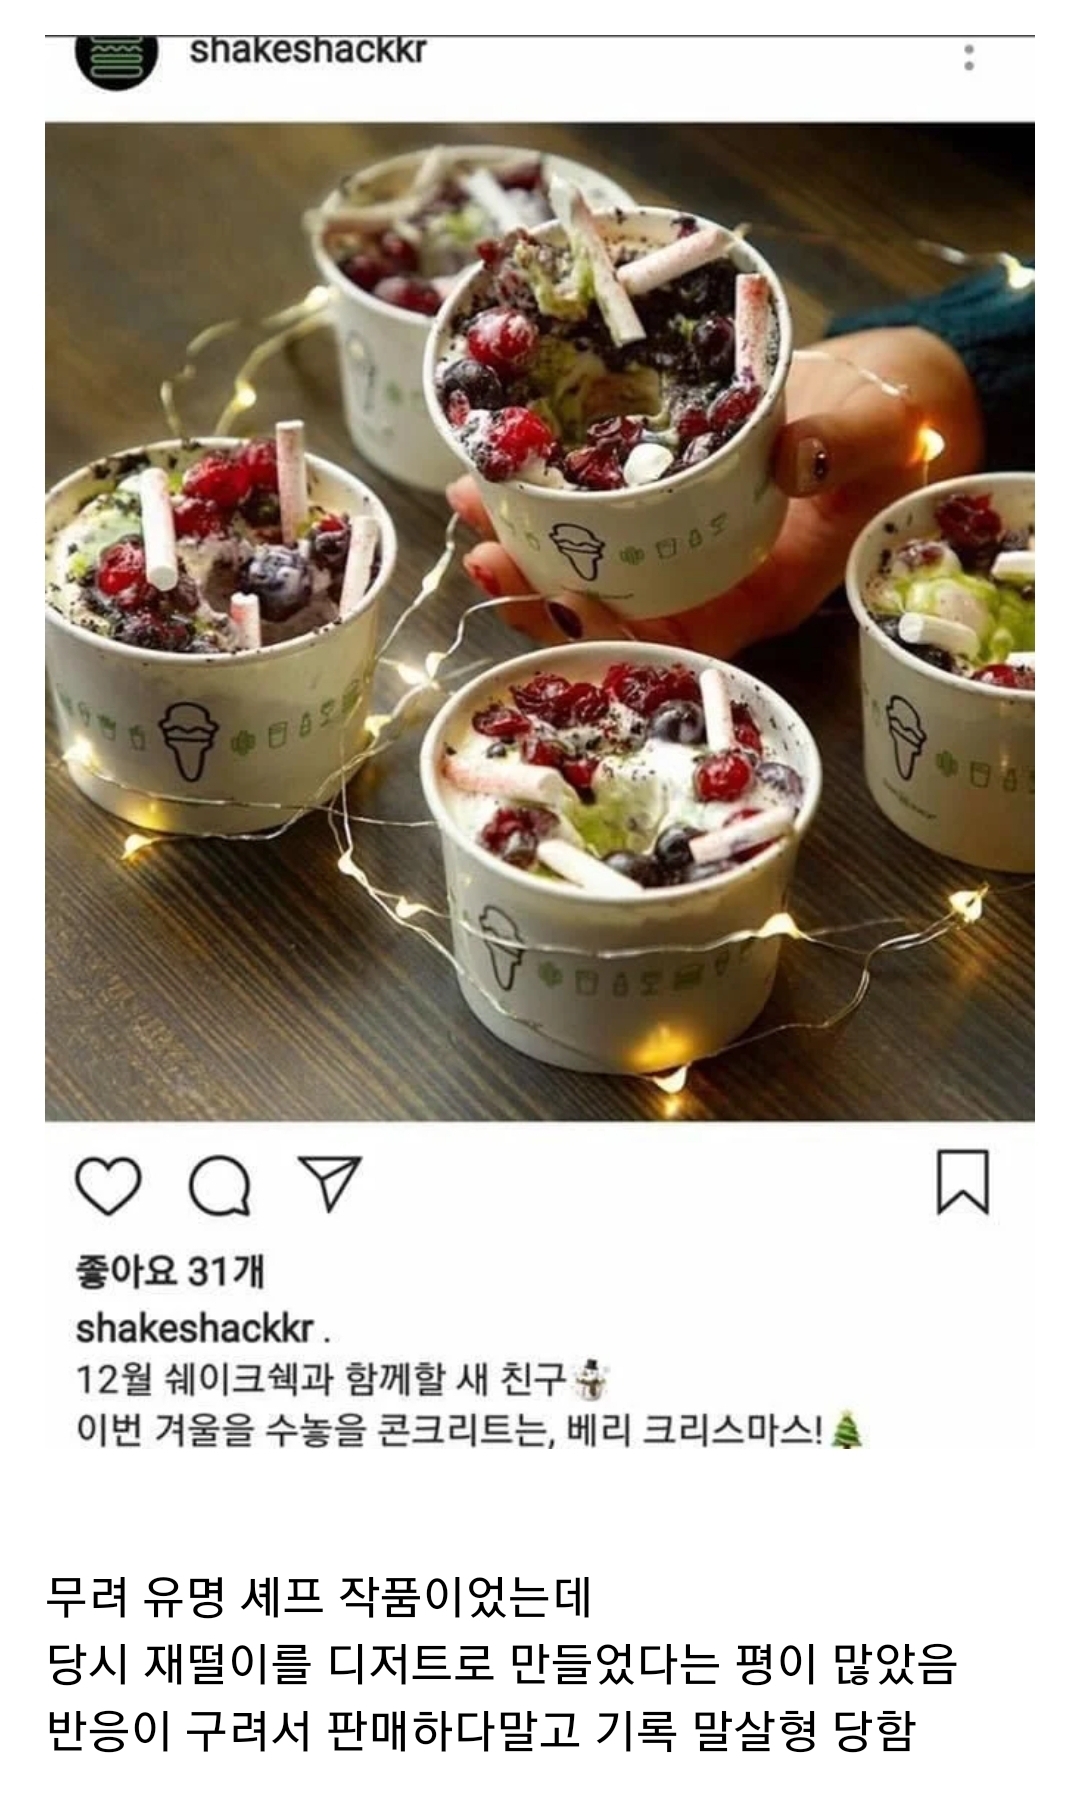This screenshot has height=1814, width=1080.
Task: Open the three-dot more options menu
Action: [x=968, y=57]
